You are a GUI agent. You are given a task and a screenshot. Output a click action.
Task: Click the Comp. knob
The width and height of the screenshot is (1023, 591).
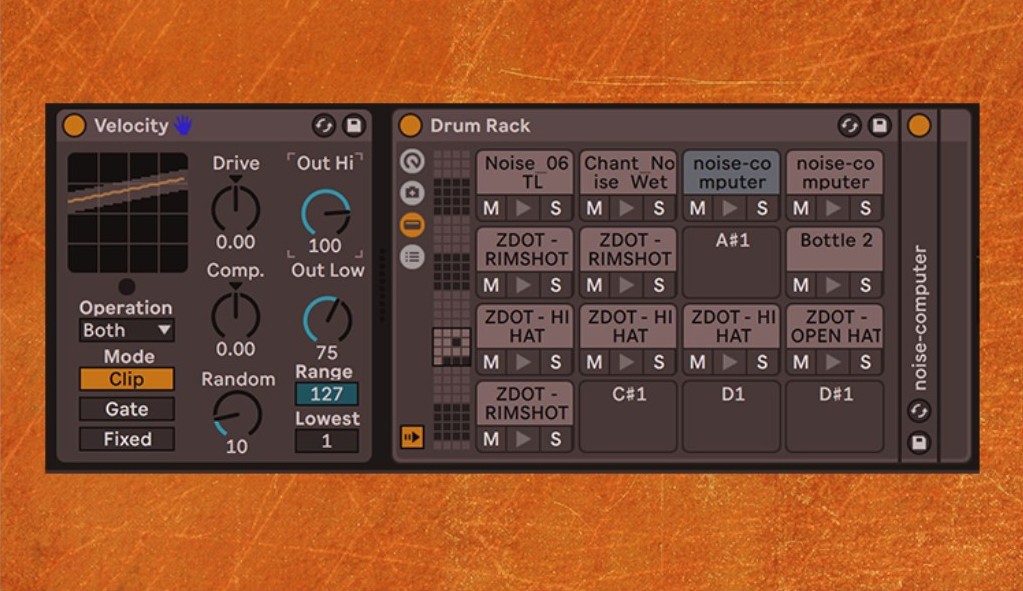236,316
